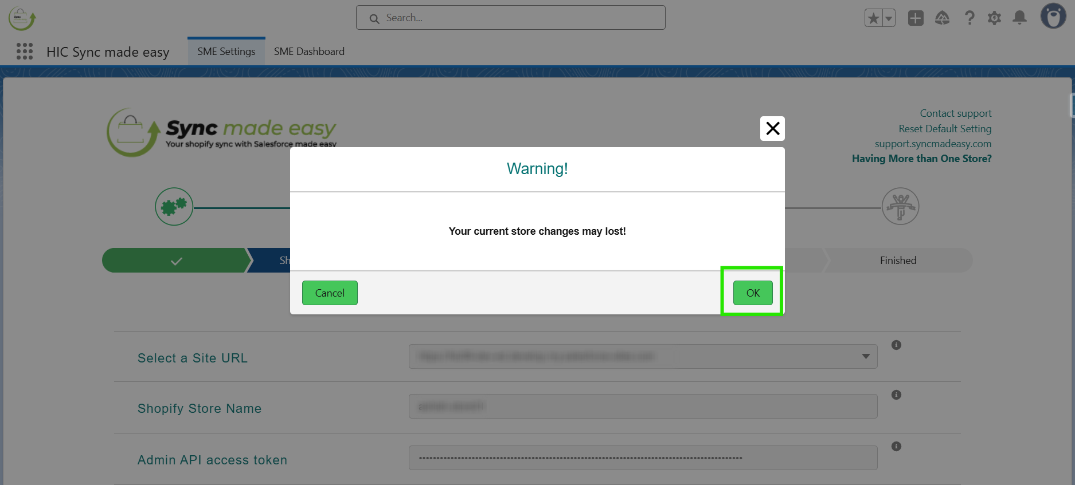
Task: Select the completed checkmark progress step
Action: click(x=177, y=261)
